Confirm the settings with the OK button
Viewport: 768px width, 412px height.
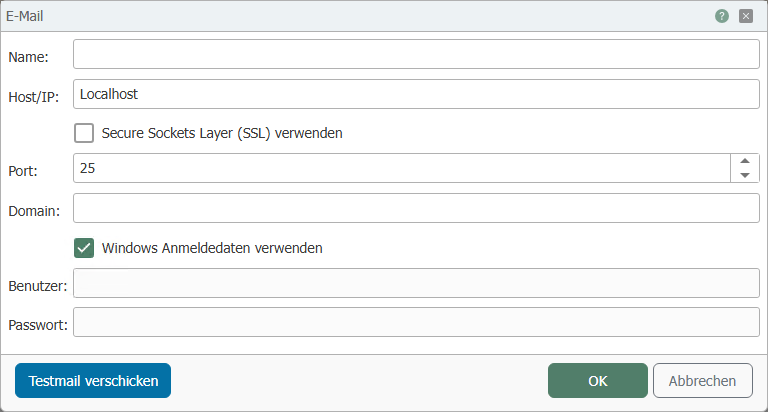598,381
